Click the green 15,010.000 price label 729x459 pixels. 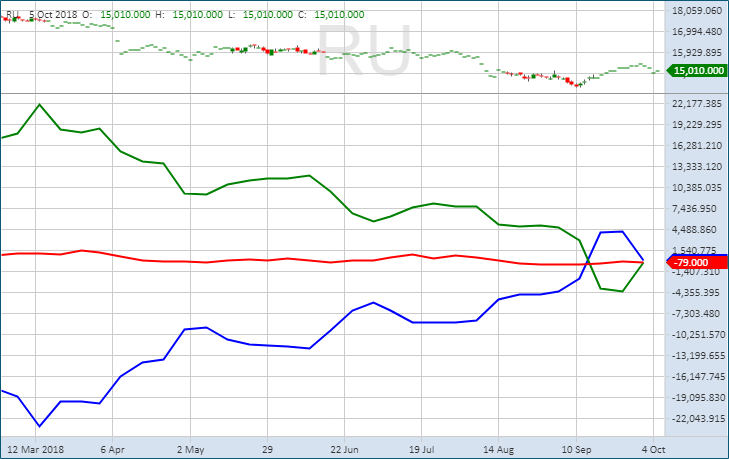tap(697, 71)
